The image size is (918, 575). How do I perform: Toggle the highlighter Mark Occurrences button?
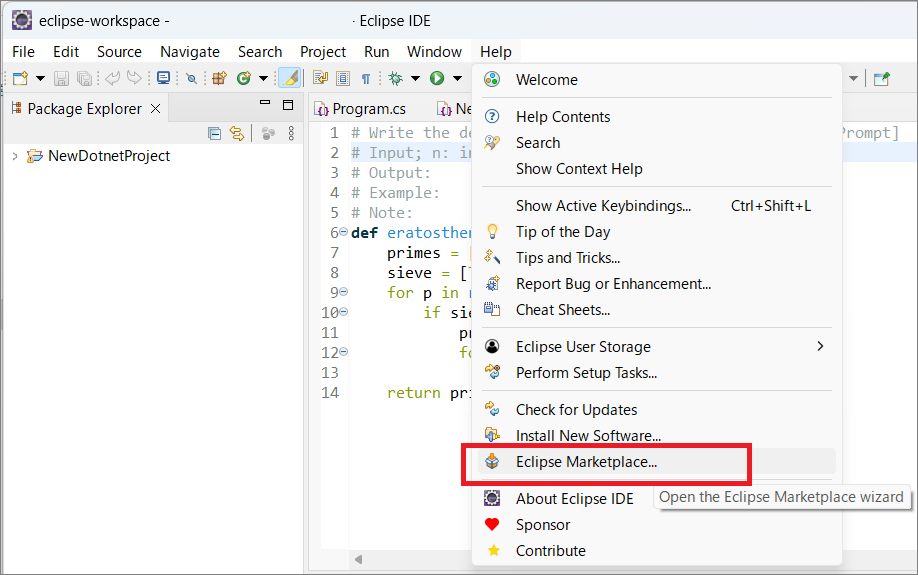click(289, 78)
